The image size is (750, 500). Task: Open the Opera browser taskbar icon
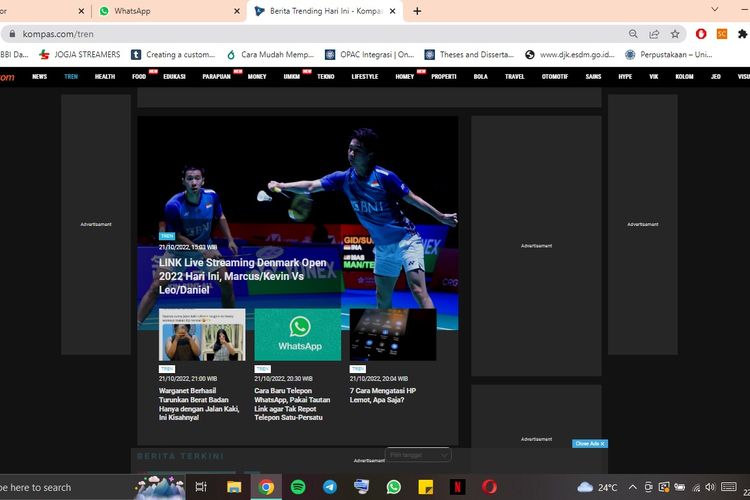(x=489, y=487)
